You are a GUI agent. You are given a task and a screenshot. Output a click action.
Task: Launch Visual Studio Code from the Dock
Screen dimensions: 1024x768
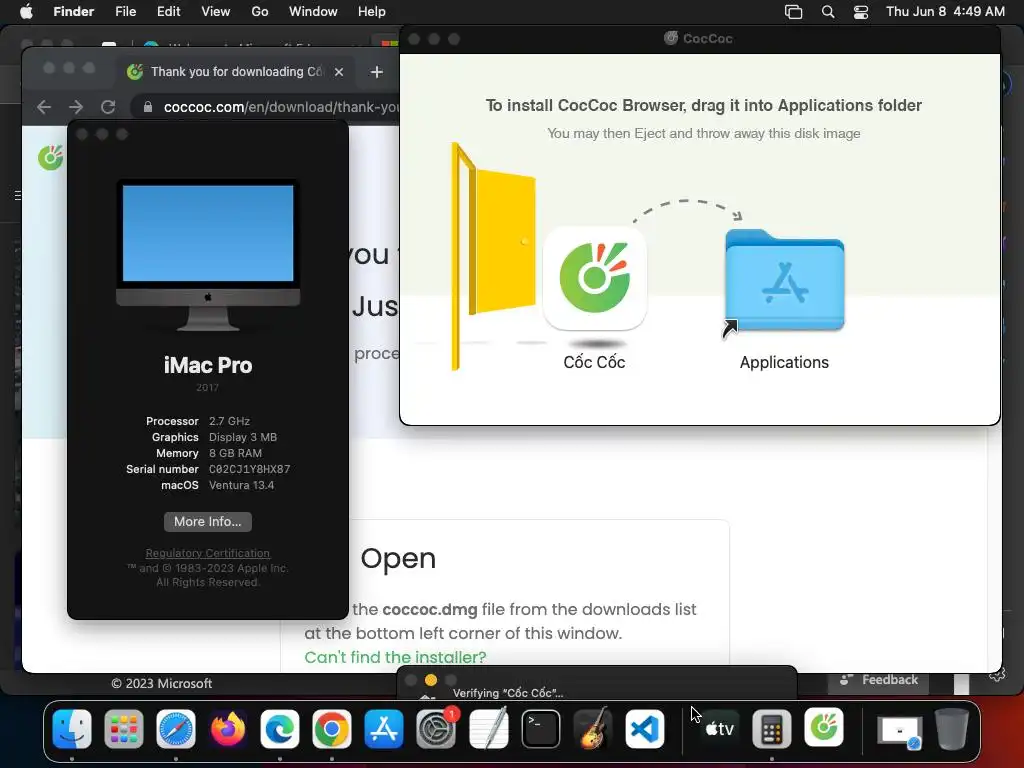(645, 728)
